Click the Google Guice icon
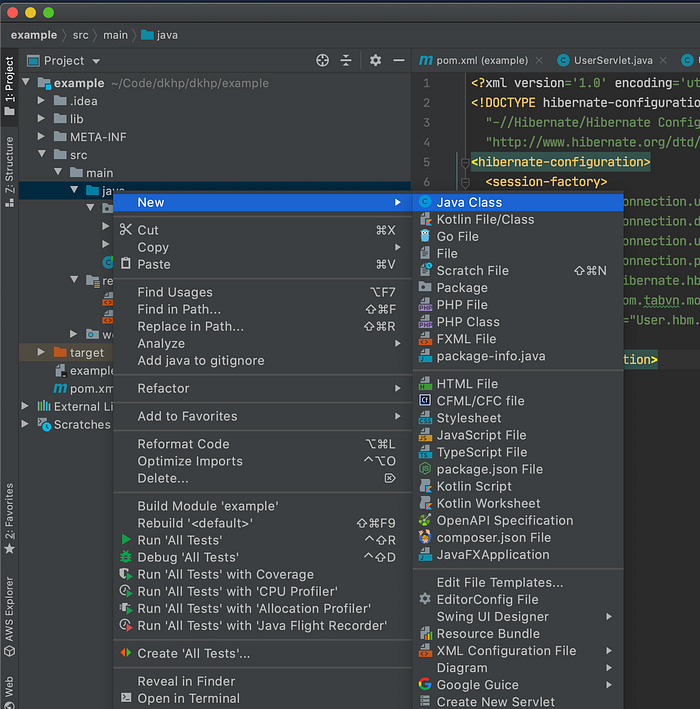 click(425, 684)
